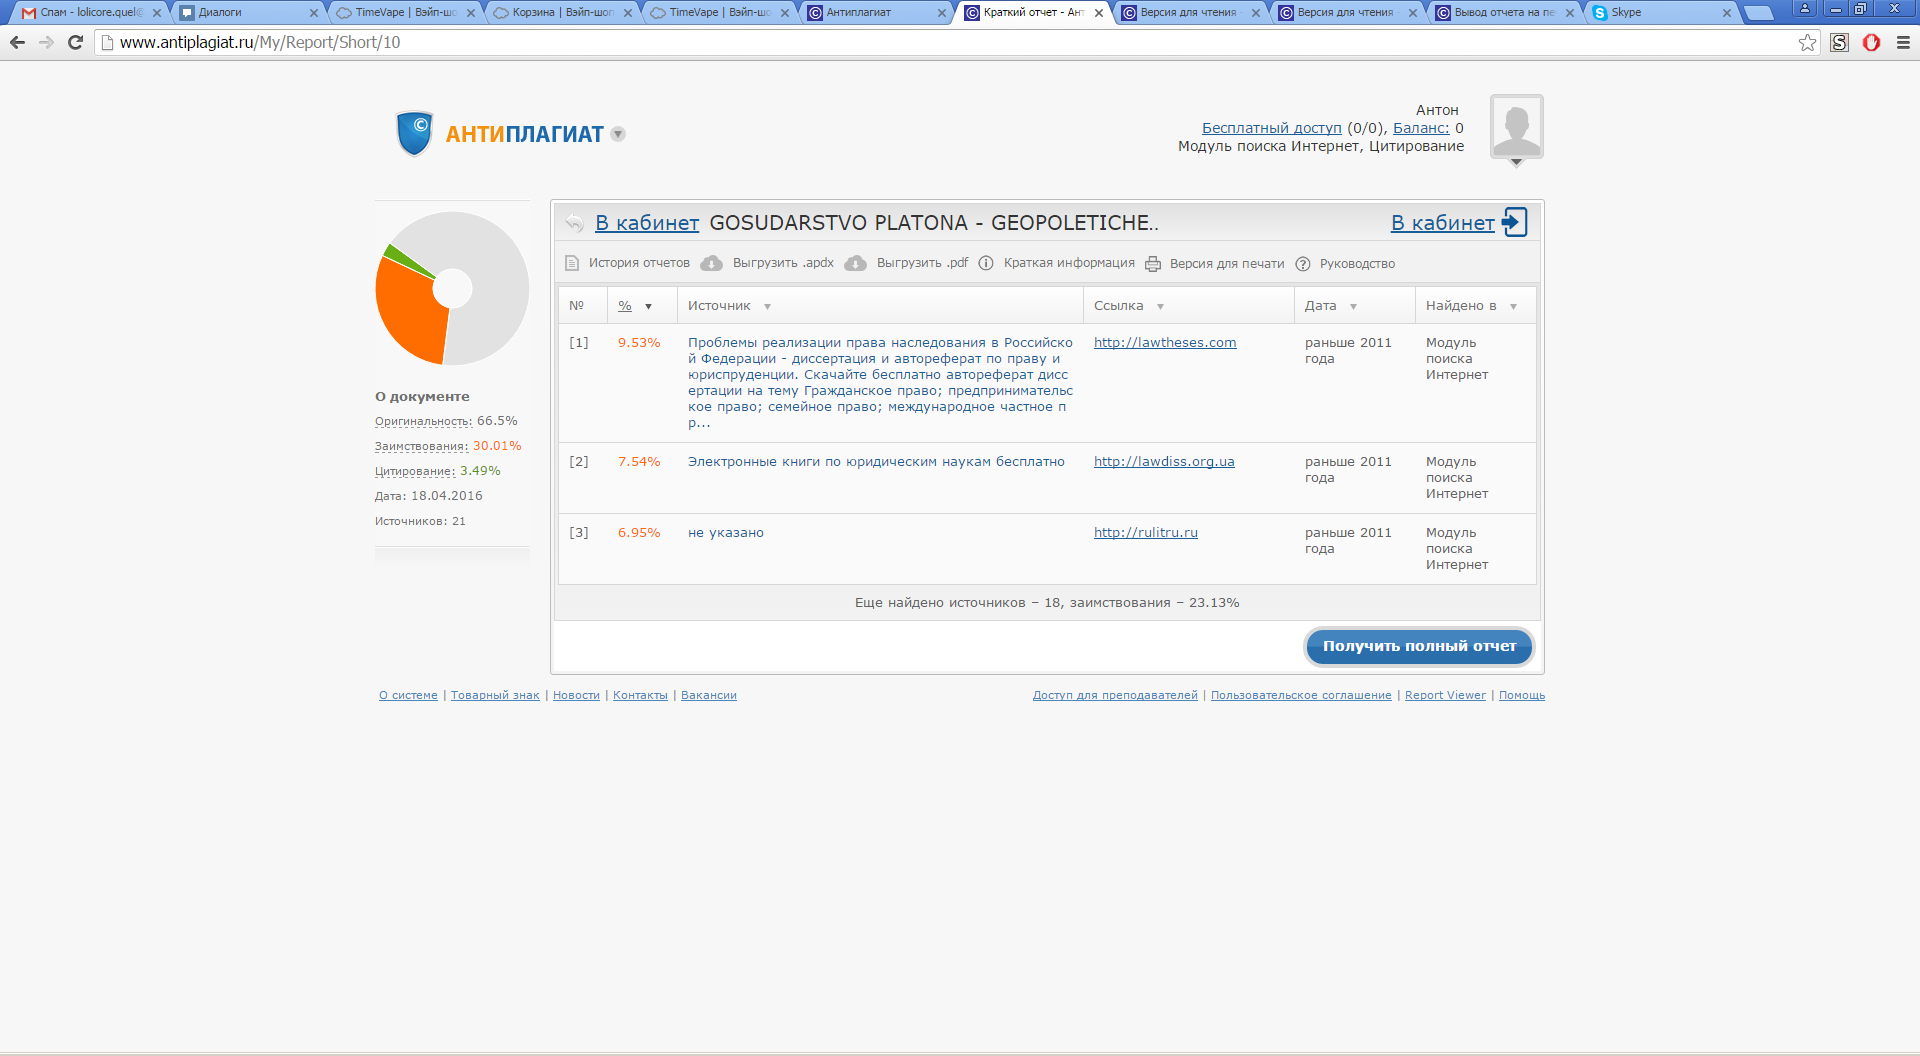Open Пользовательское соглашение footer link
1920x1056 pixels.
[x=1301, y=695]
